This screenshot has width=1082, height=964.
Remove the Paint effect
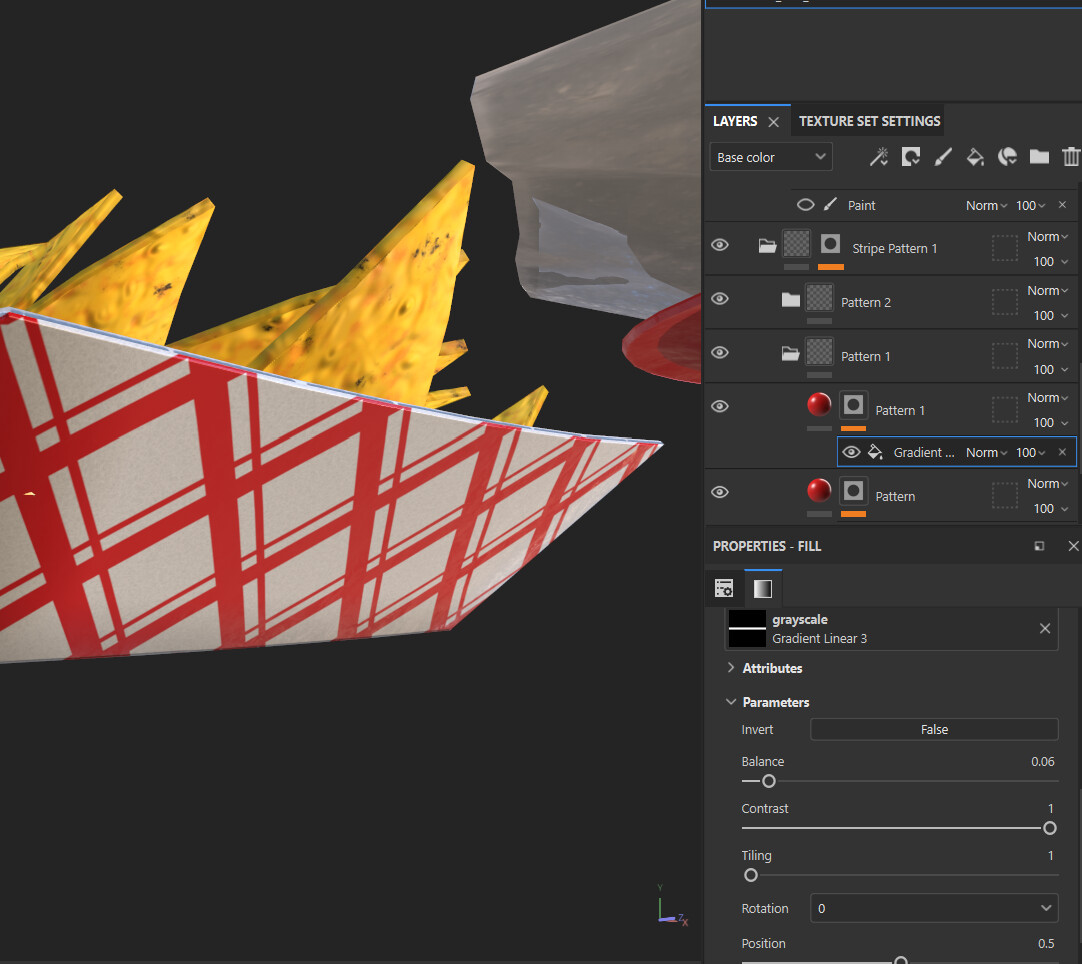(1062, 204)
